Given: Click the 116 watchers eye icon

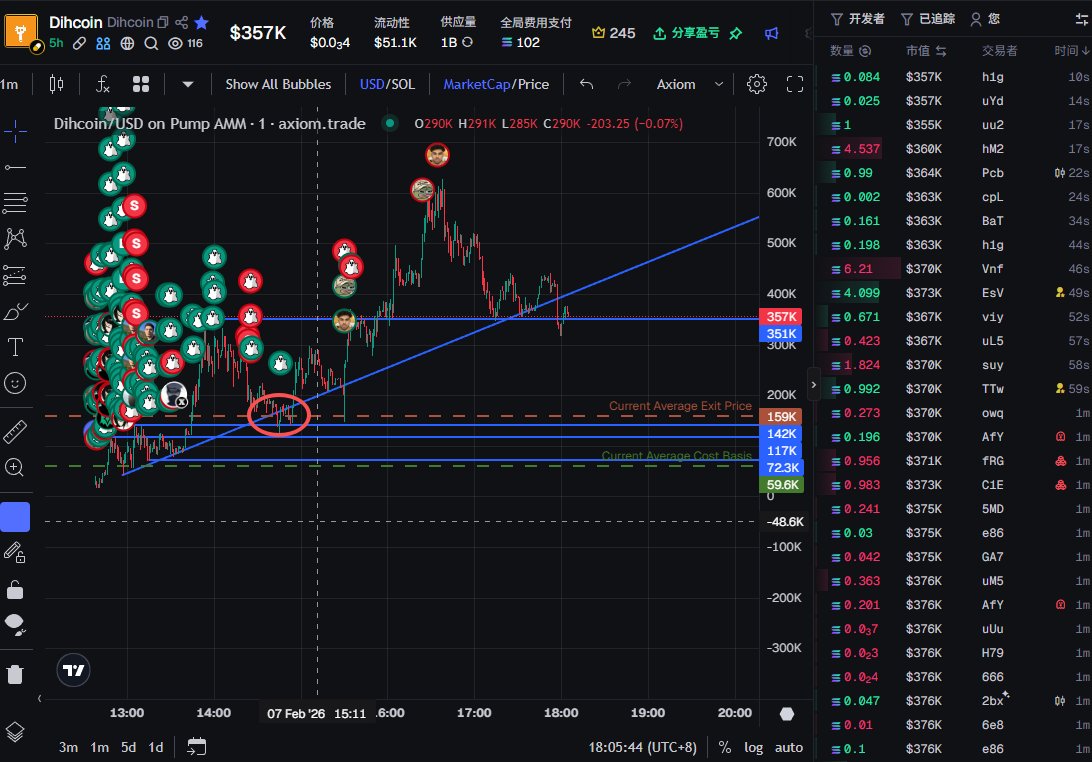Looking at the screenshot, I should [x=185, y=43].
